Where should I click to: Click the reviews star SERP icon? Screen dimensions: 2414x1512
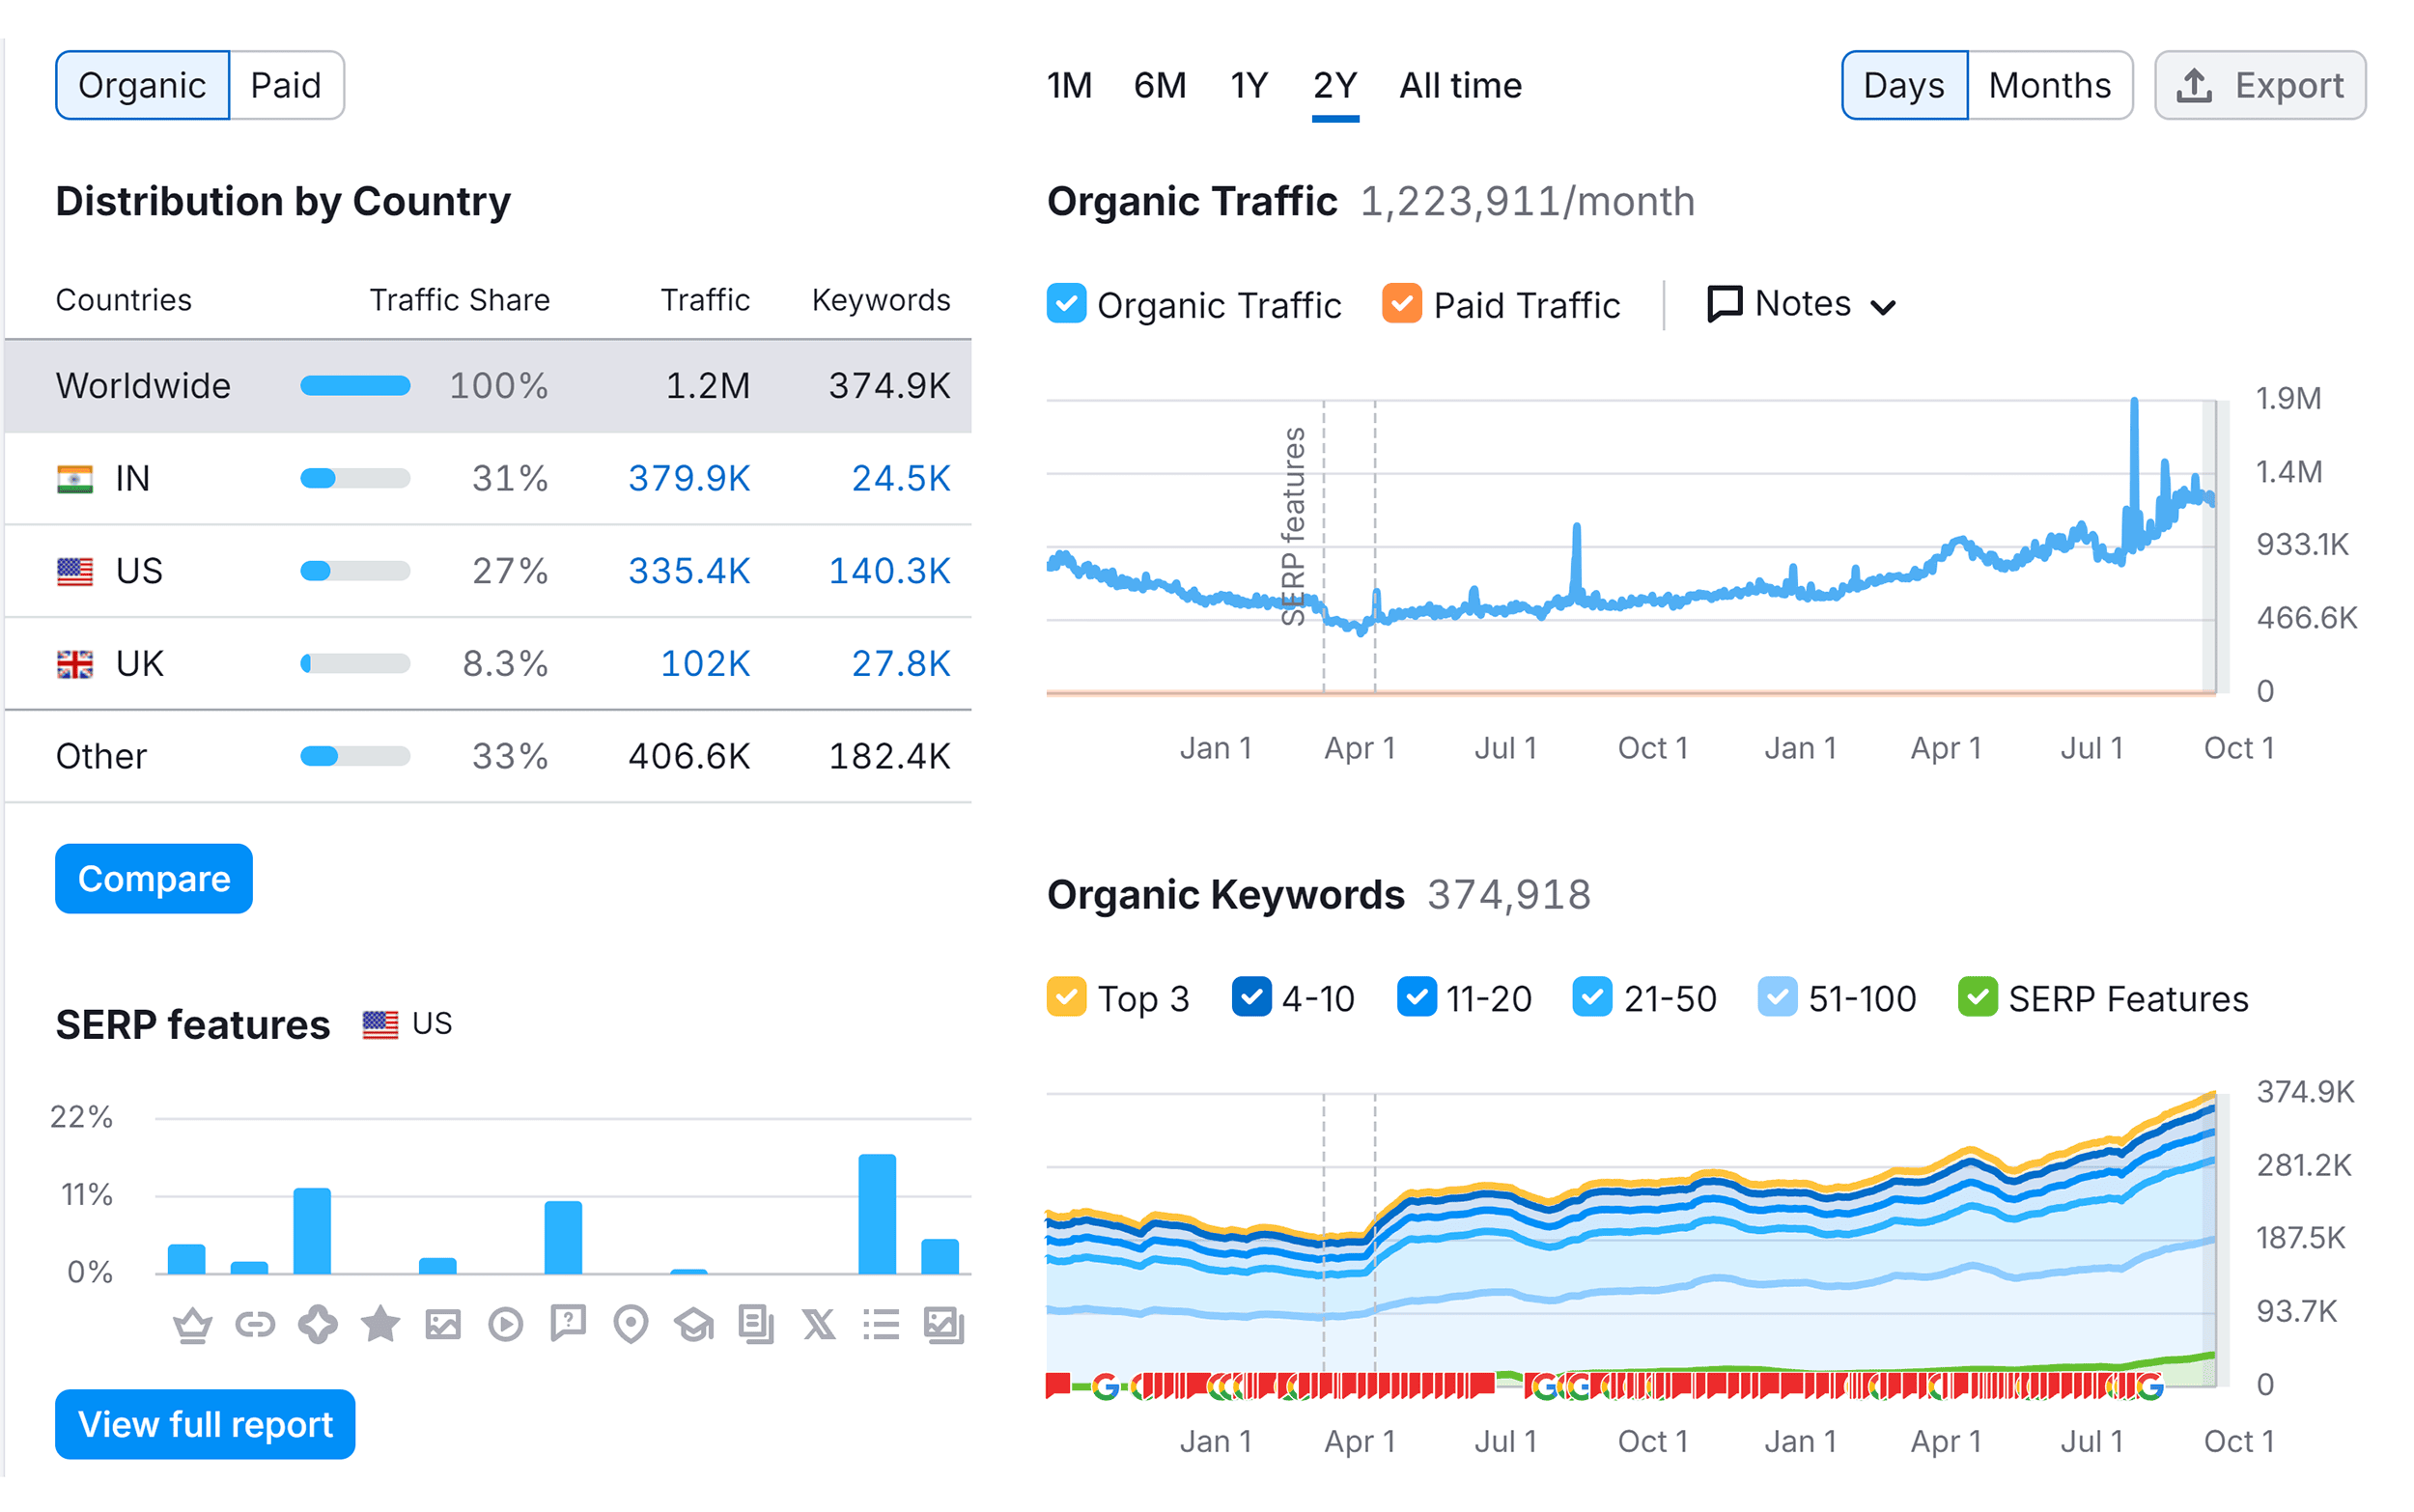tap(379, 1325)
